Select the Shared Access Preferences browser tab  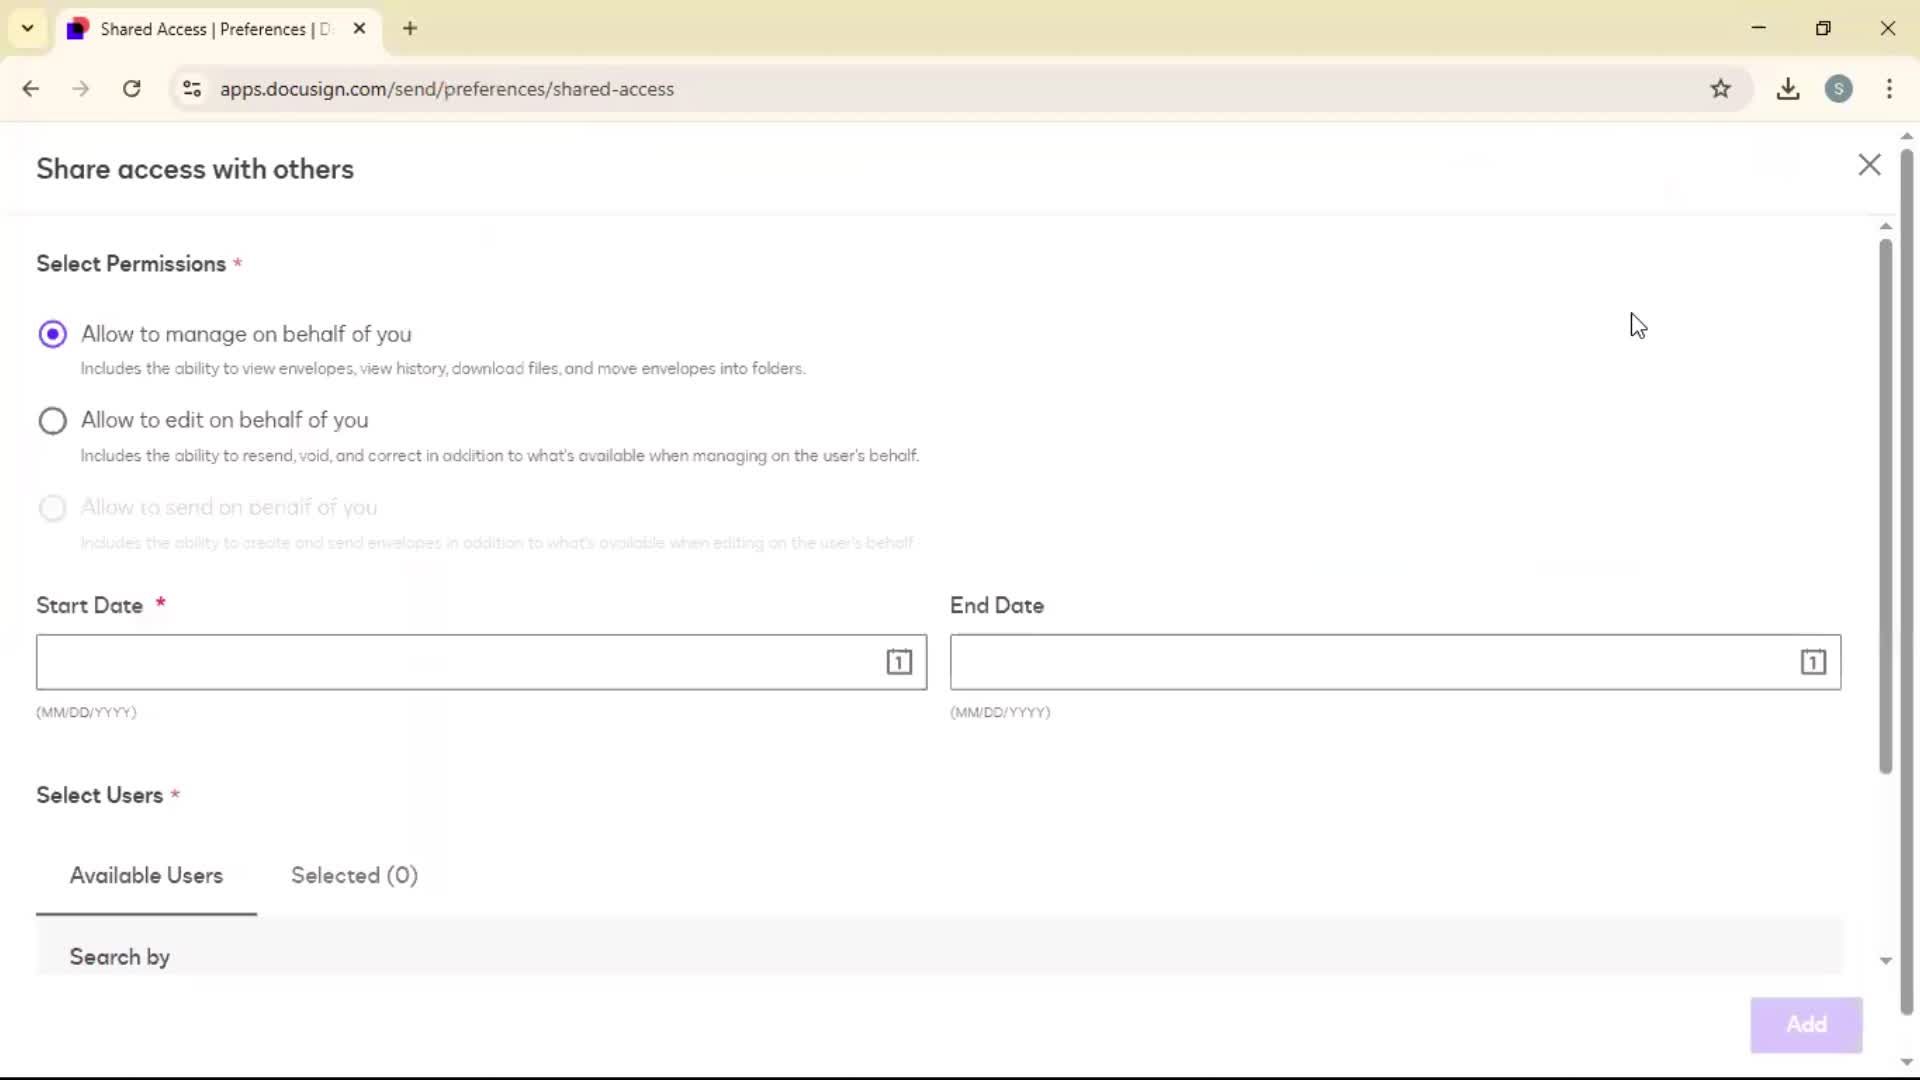tap(216, 29)
